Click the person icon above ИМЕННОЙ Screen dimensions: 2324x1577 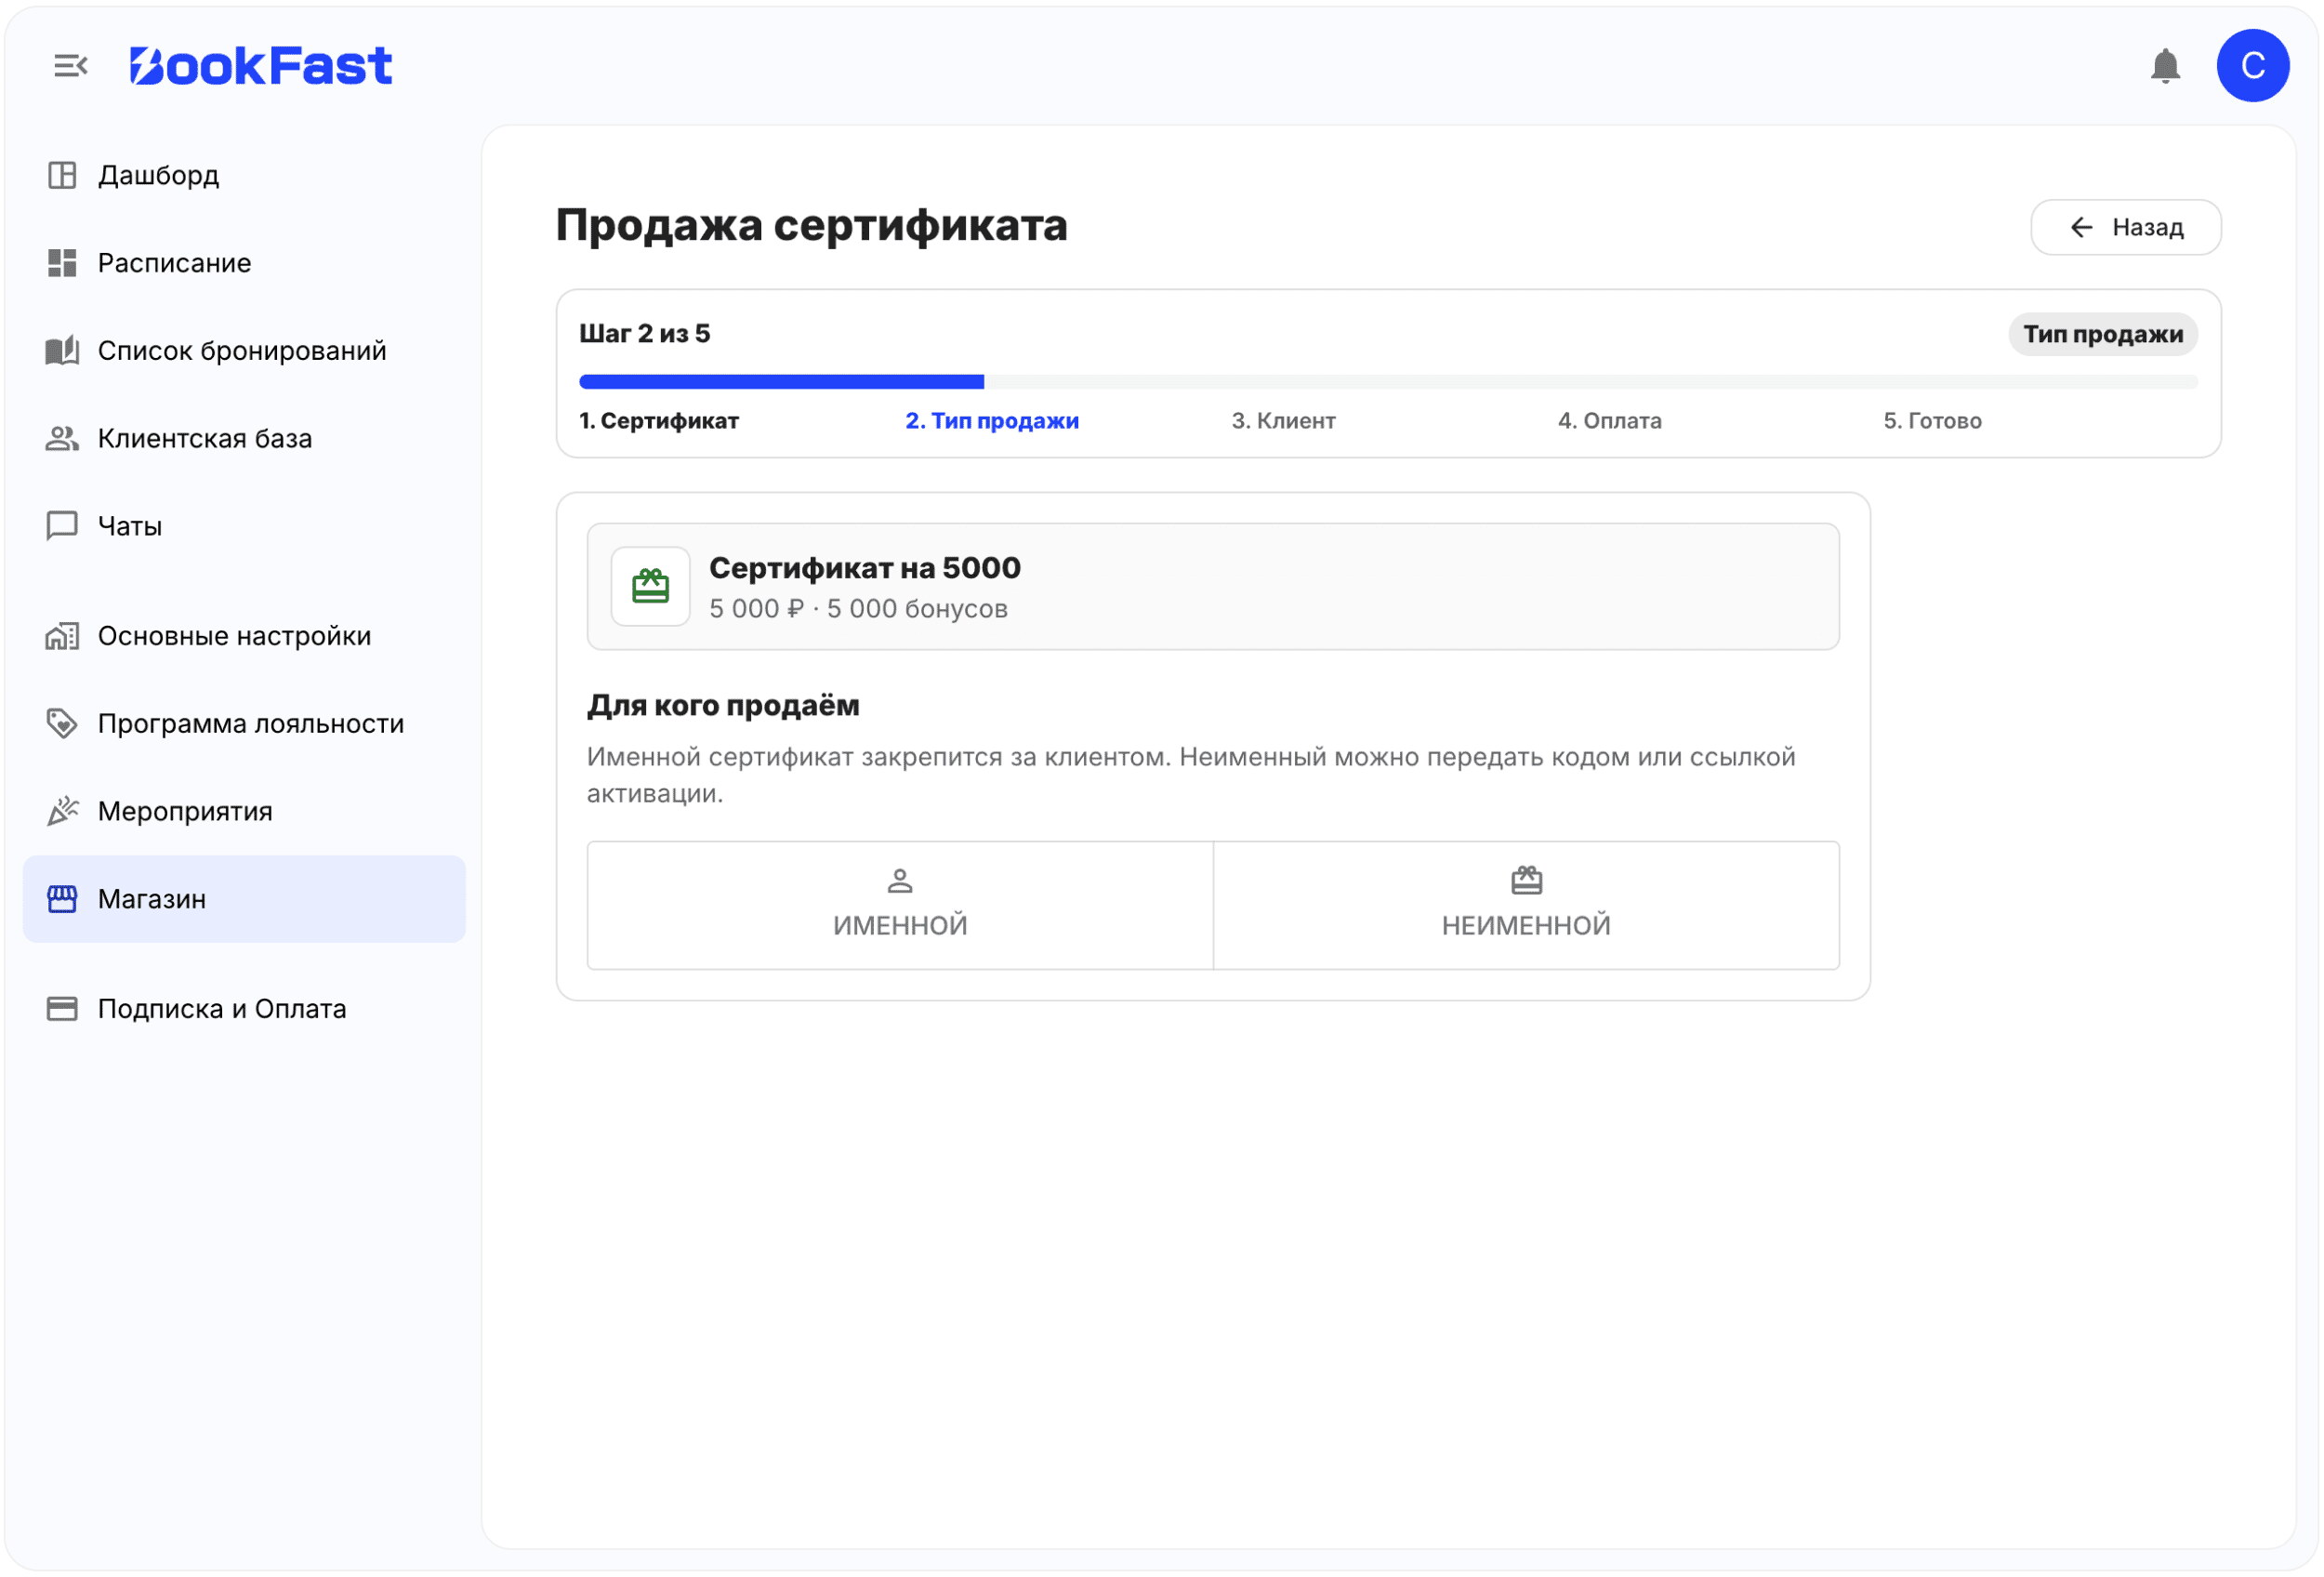[x=900, y=881]
